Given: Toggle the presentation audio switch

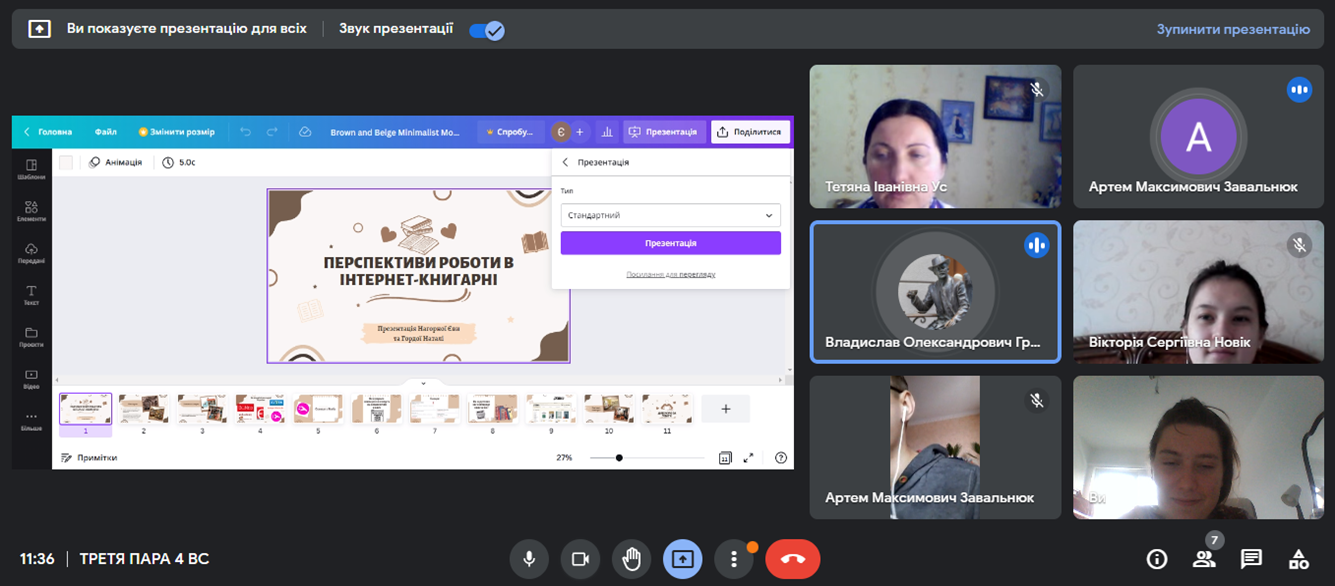Looking at the screenshot, I should pyautogui.click(x=487, y=30).
